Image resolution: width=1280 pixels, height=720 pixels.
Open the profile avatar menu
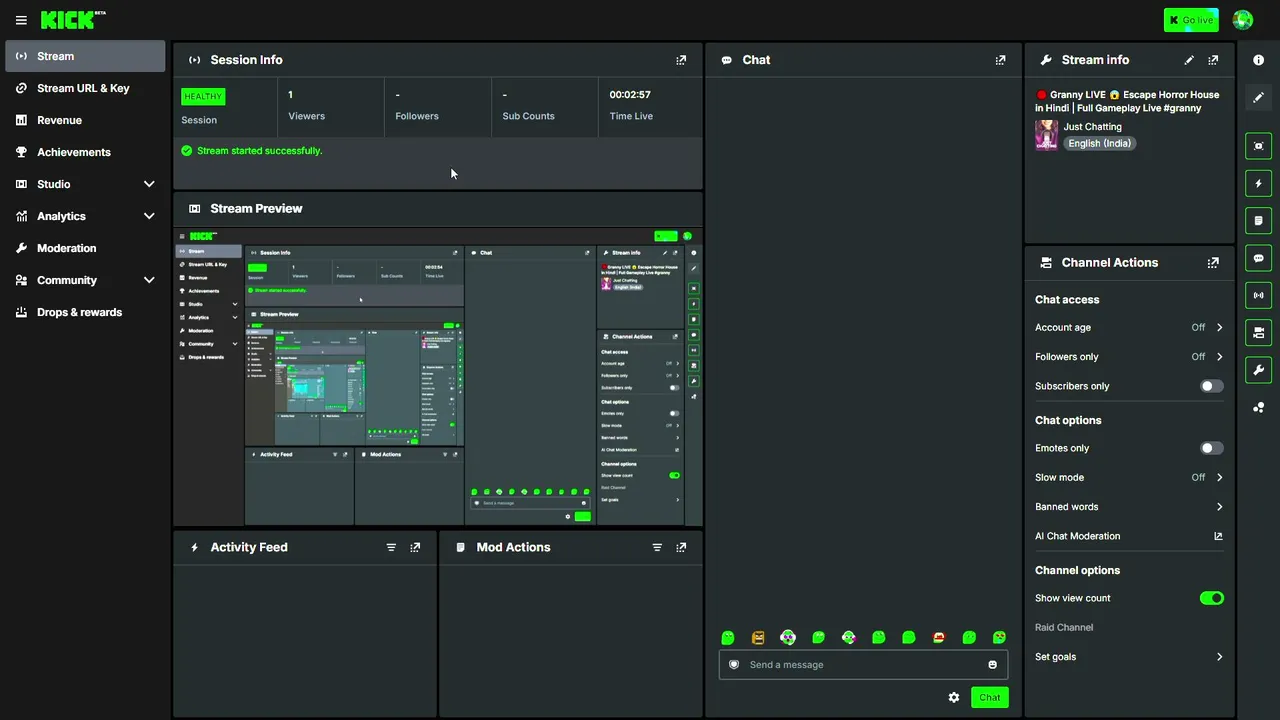tap(1243, 20)
